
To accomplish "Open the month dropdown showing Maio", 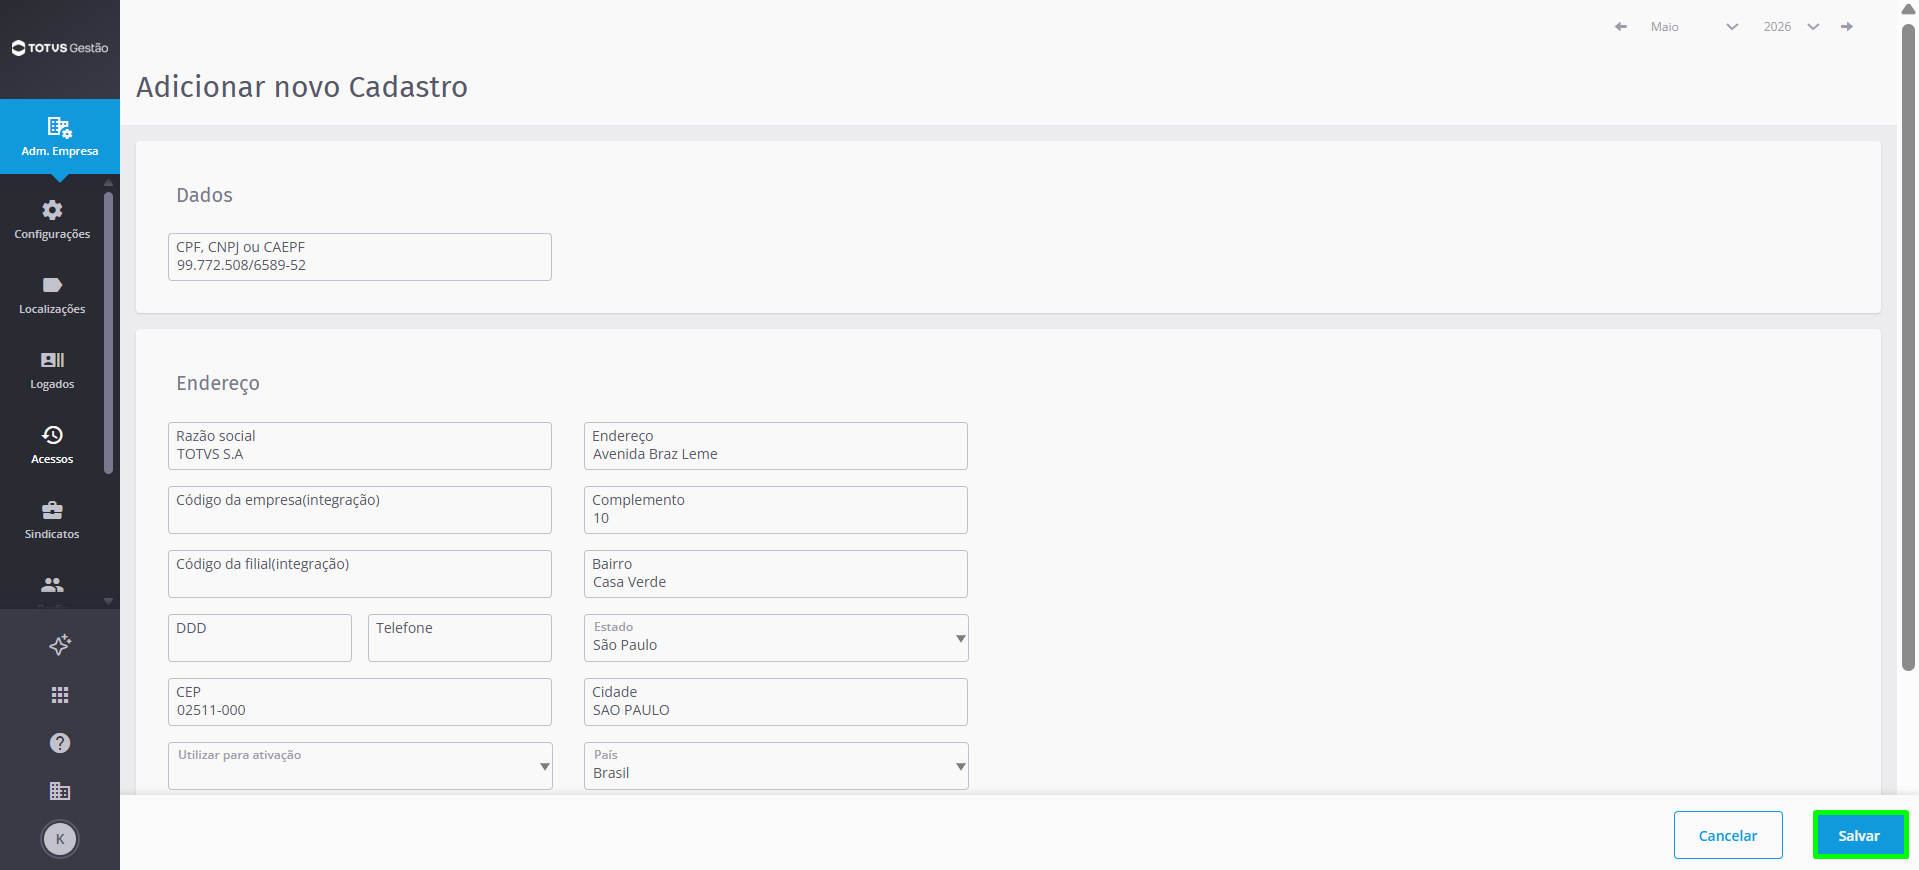I will click(x=1694, y=27).
